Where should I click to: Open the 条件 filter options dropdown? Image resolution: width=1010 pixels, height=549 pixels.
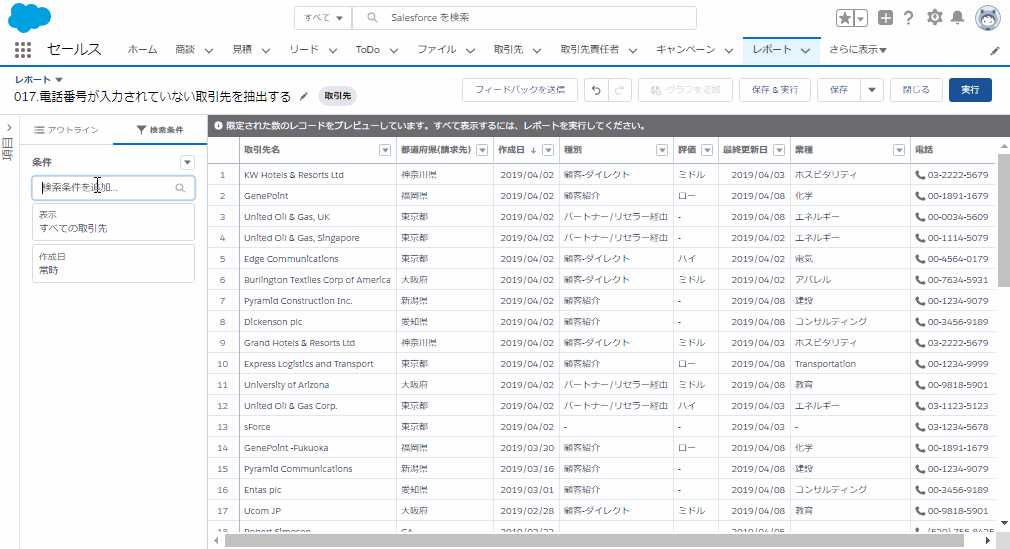tap(187, 162)
